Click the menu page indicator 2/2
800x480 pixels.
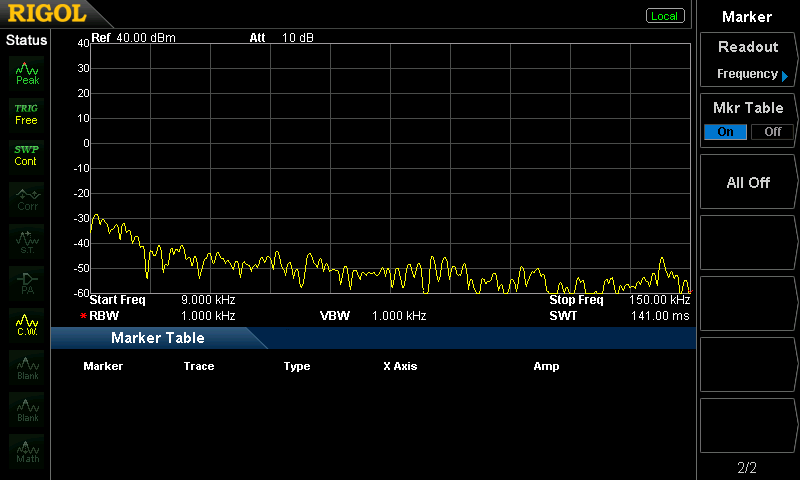(747, 468)
